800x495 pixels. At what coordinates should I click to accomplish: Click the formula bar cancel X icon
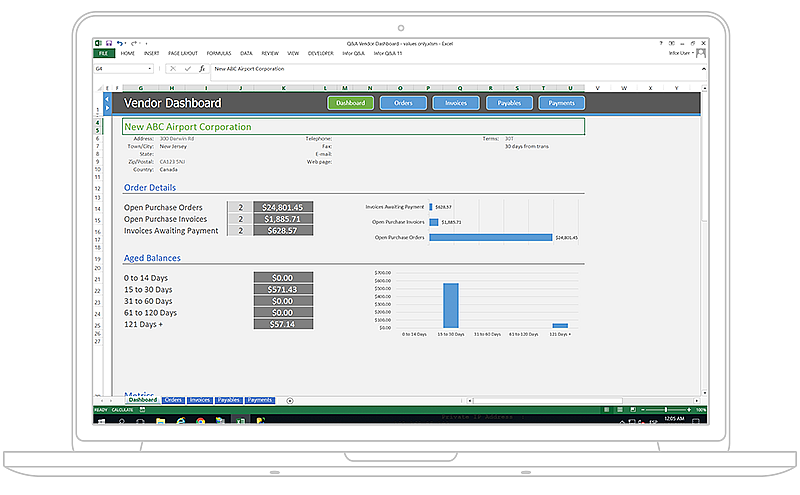[x=173, y=69]
